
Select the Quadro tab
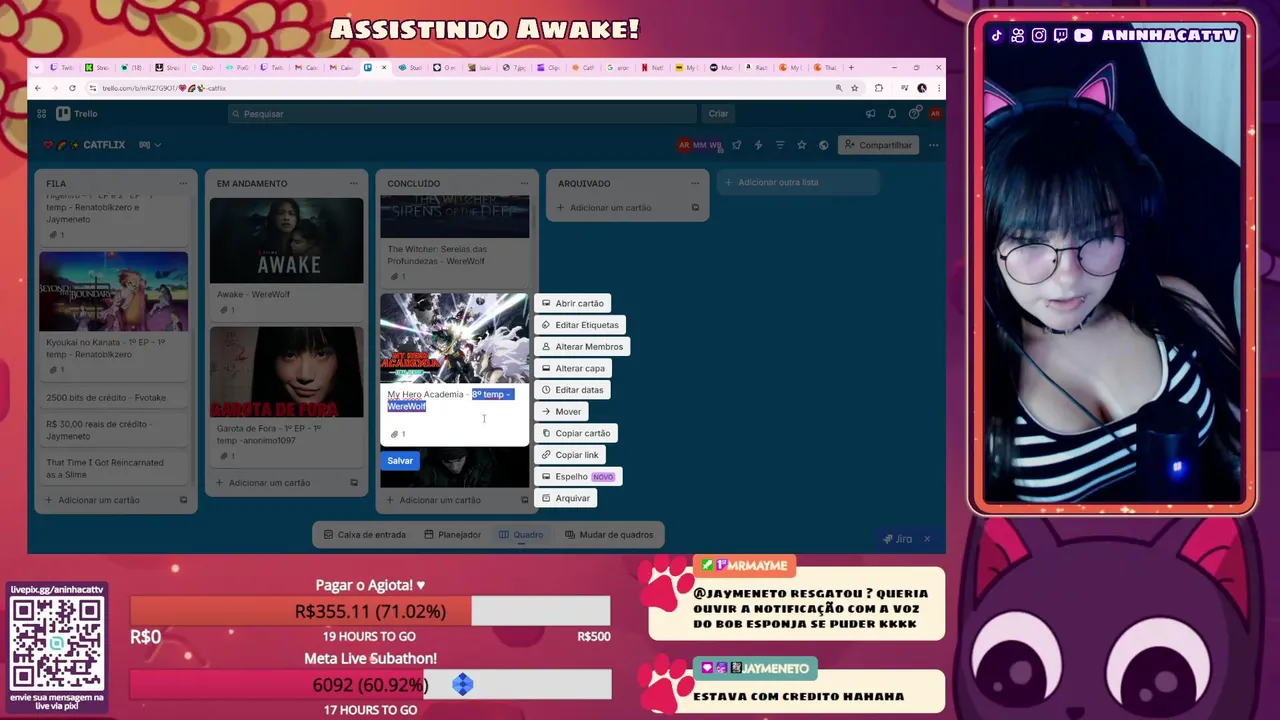pos(521,535)
